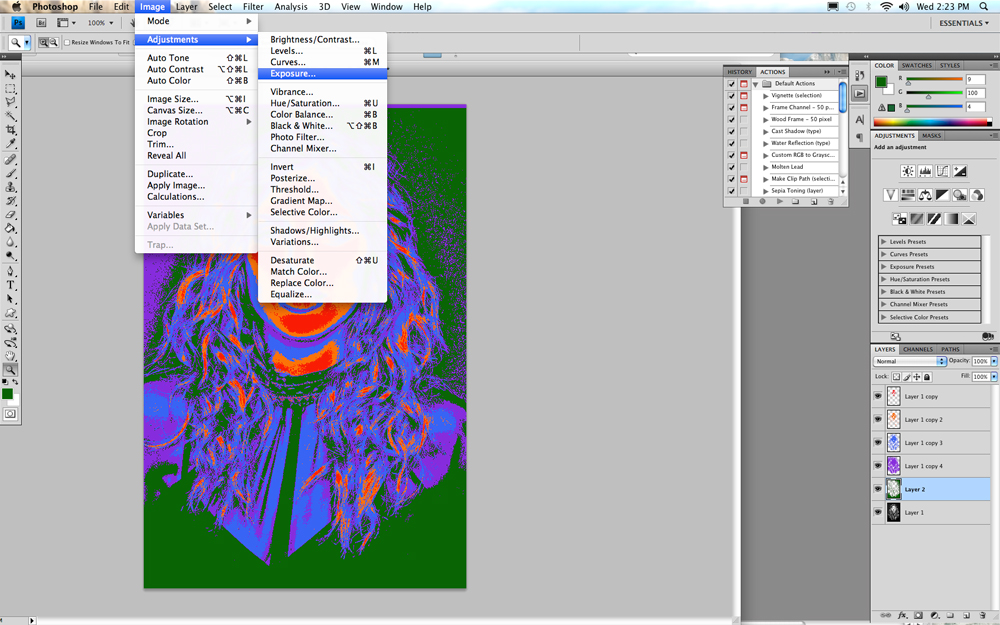Select the Magic Wand tool
1000x625 pixels.
click(10, 115)
